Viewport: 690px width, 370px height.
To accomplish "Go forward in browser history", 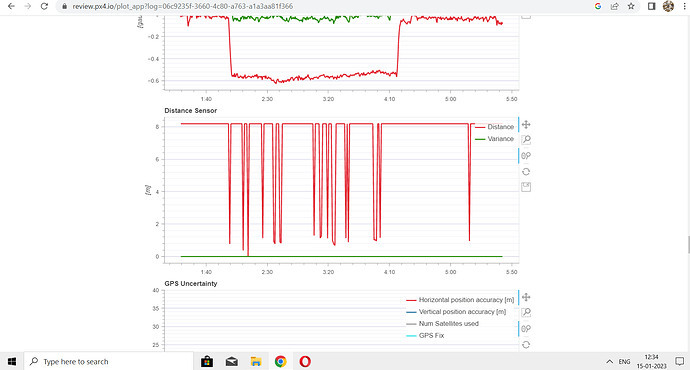I will (x=28, y=6).
